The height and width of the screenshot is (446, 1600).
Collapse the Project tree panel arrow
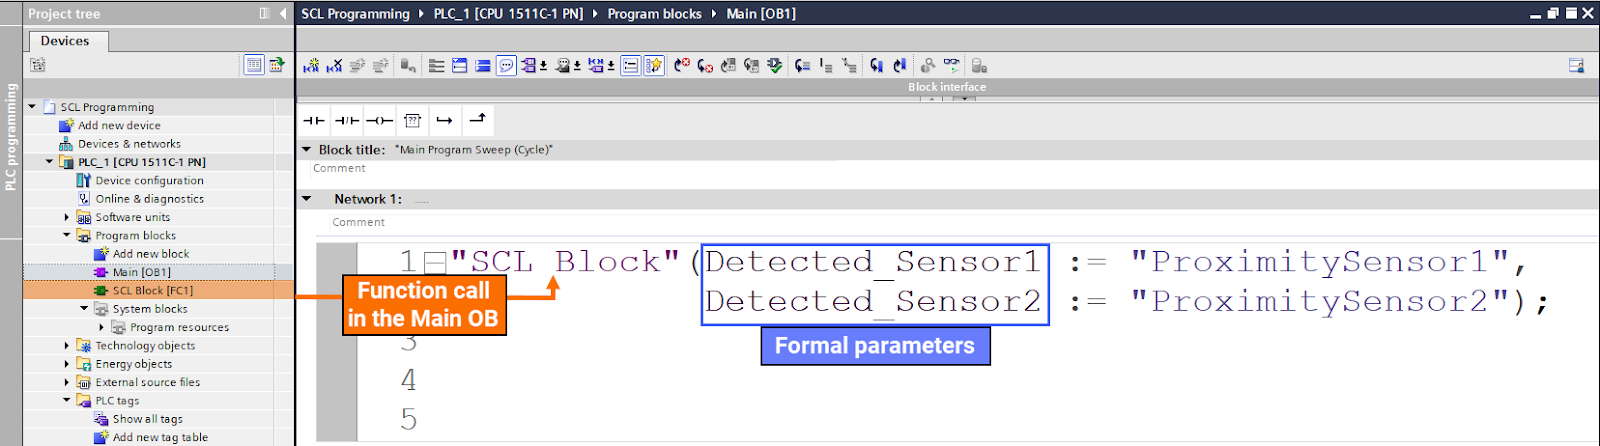283,14
